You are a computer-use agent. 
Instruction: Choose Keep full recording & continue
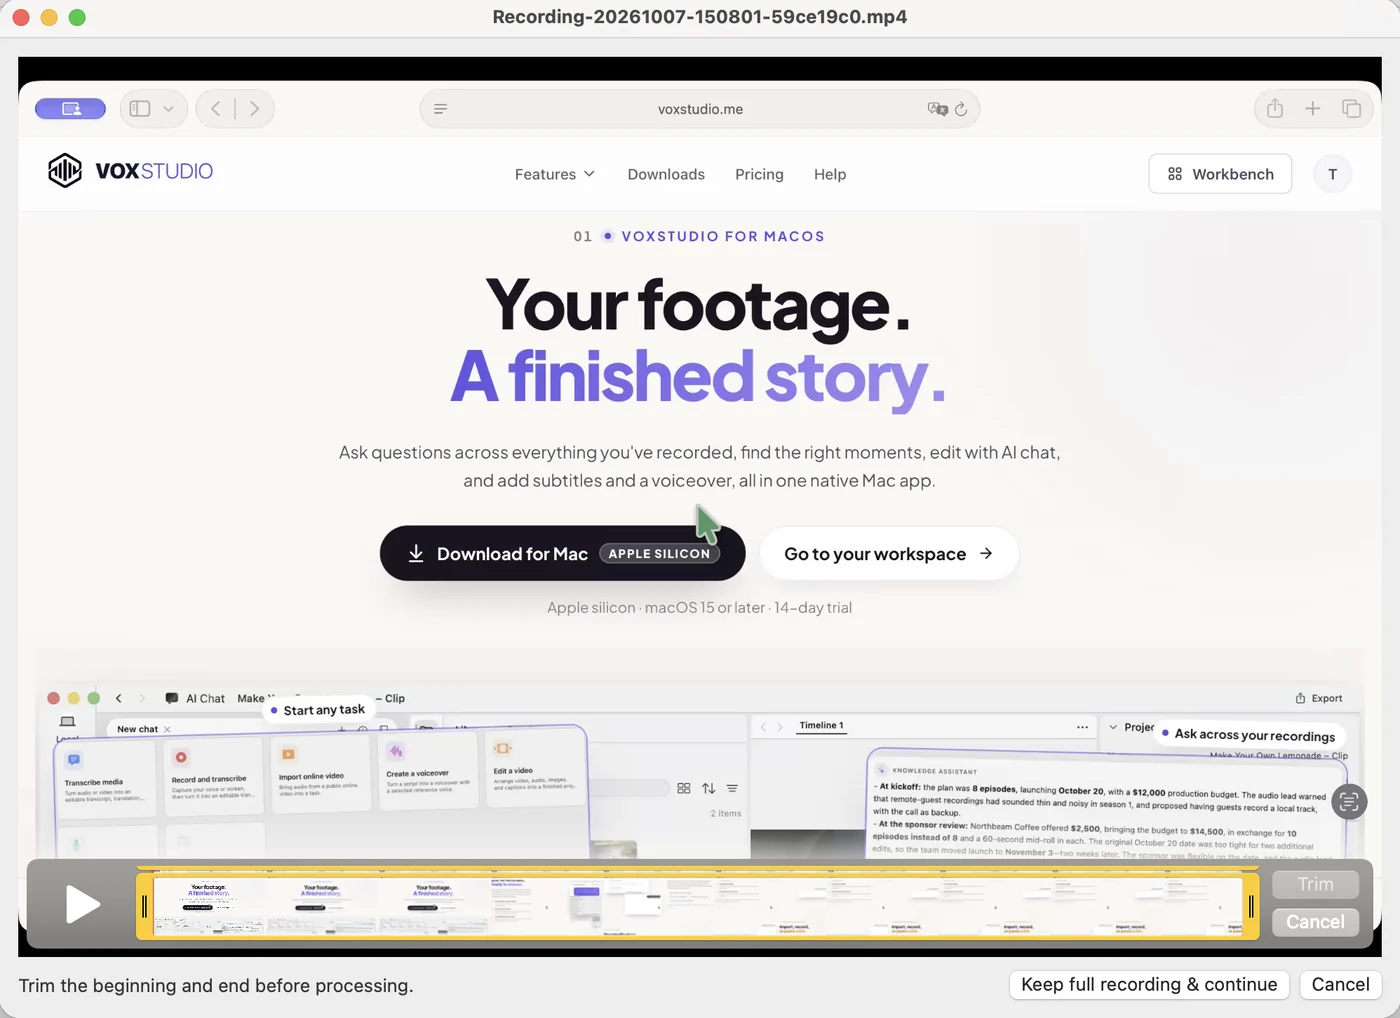click(1149, 985)
